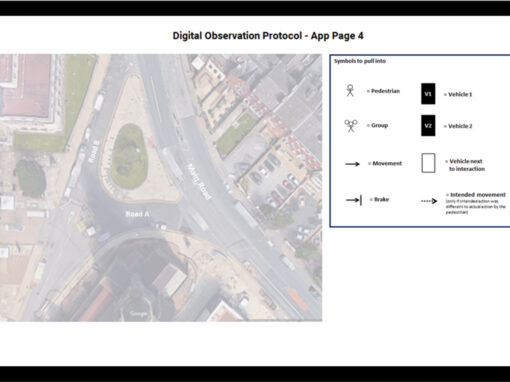Pick the Brake arrow with bar symbol
This screenshot has width=510, height=382.
click(354, 200)
